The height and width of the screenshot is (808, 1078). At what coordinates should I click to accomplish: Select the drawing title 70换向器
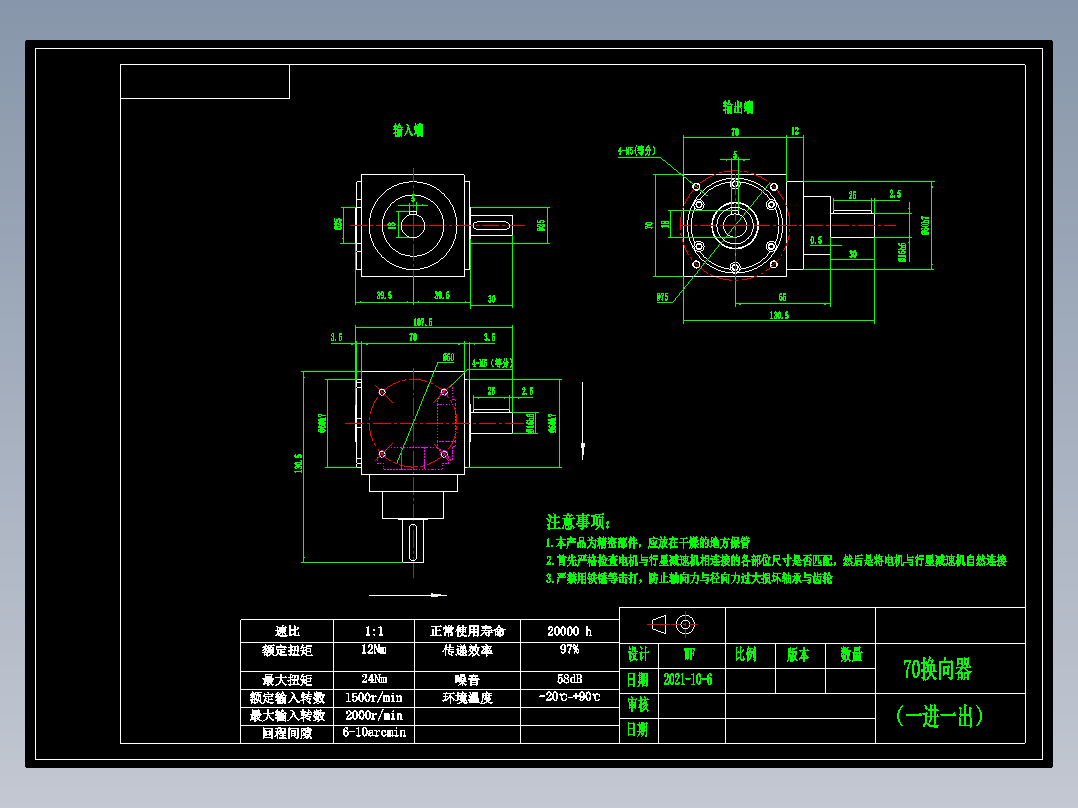[x=937, y=669]
